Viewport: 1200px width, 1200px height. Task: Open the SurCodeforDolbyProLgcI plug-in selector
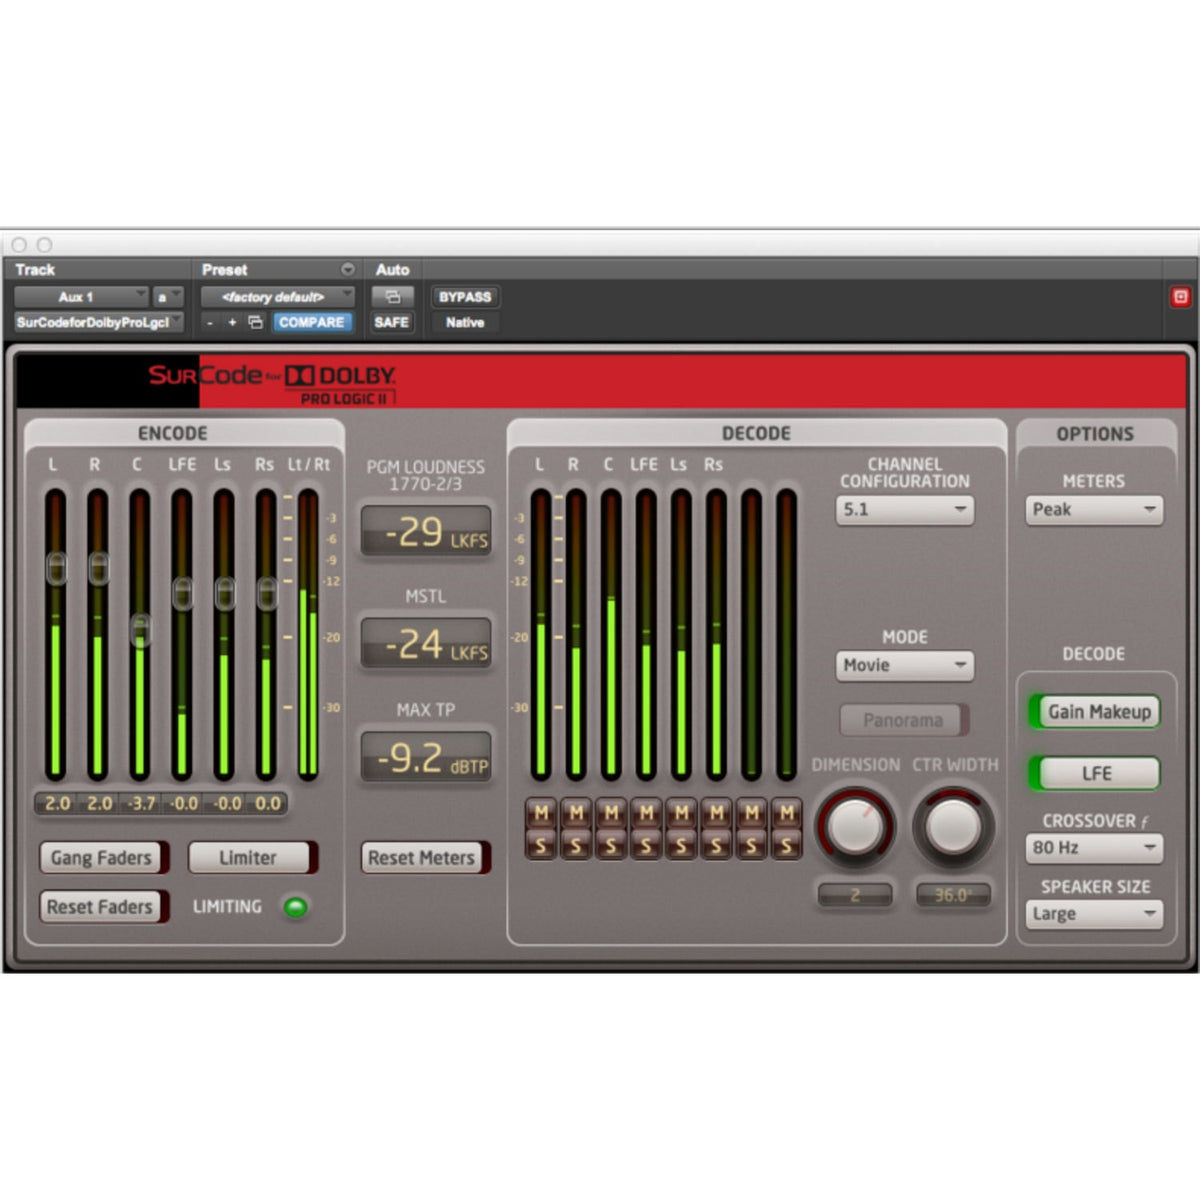99,322
